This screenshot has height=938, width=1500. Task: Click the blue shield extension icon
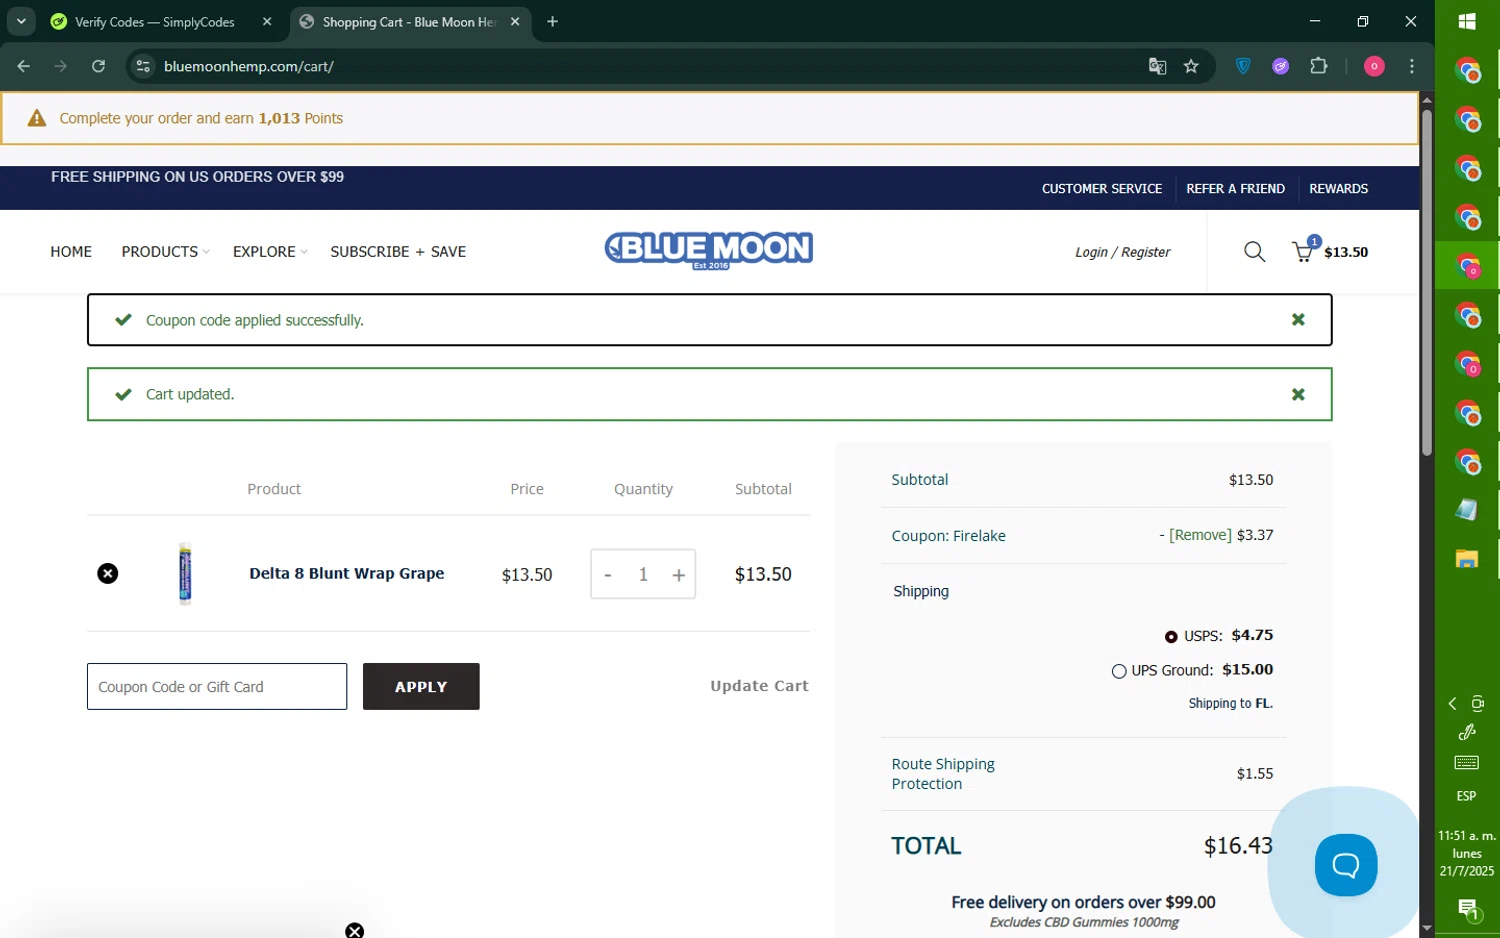[x=1243, y=66]
